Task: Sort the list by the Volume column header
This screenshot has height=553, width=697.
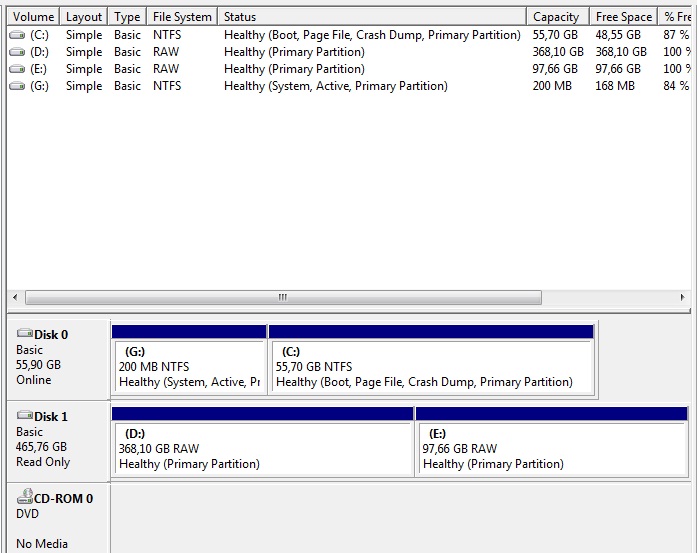Action: point(33,17)
